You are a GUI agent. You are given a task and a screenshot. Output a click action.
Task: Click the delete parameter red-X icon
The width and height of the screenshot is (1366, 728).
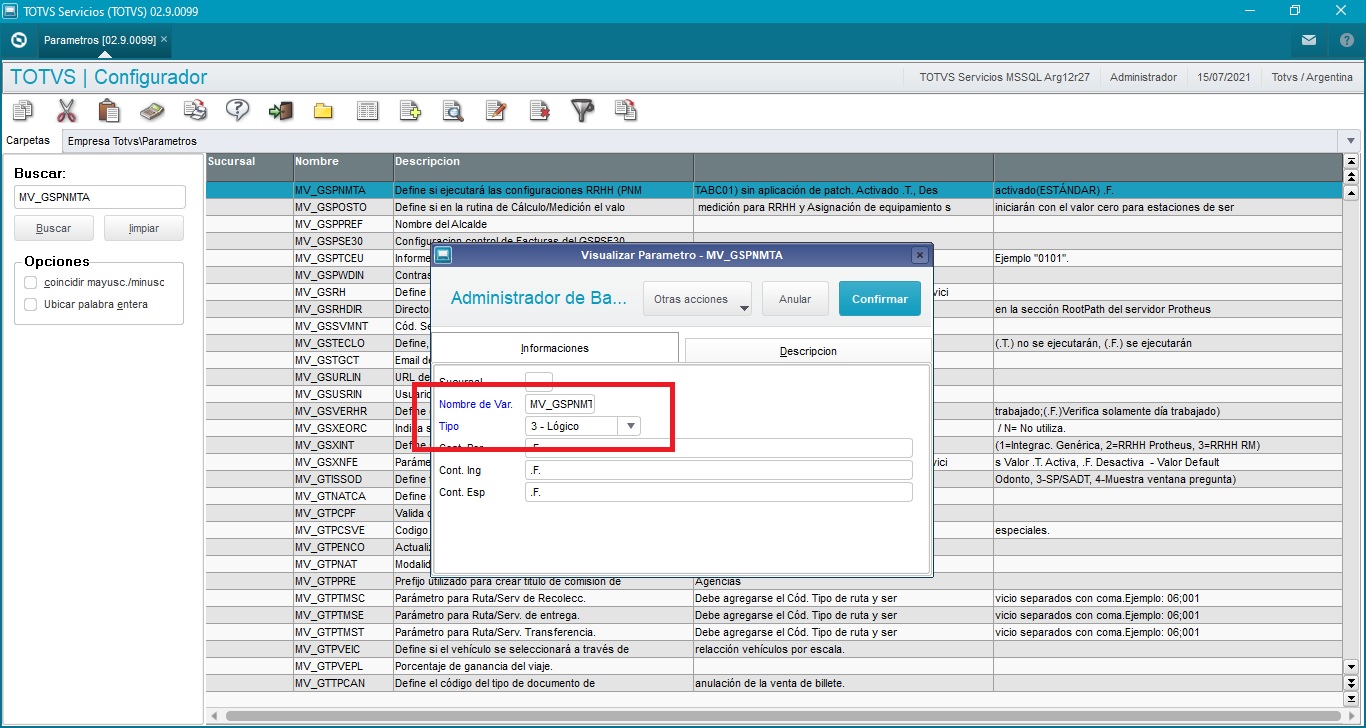coord(539,110)
